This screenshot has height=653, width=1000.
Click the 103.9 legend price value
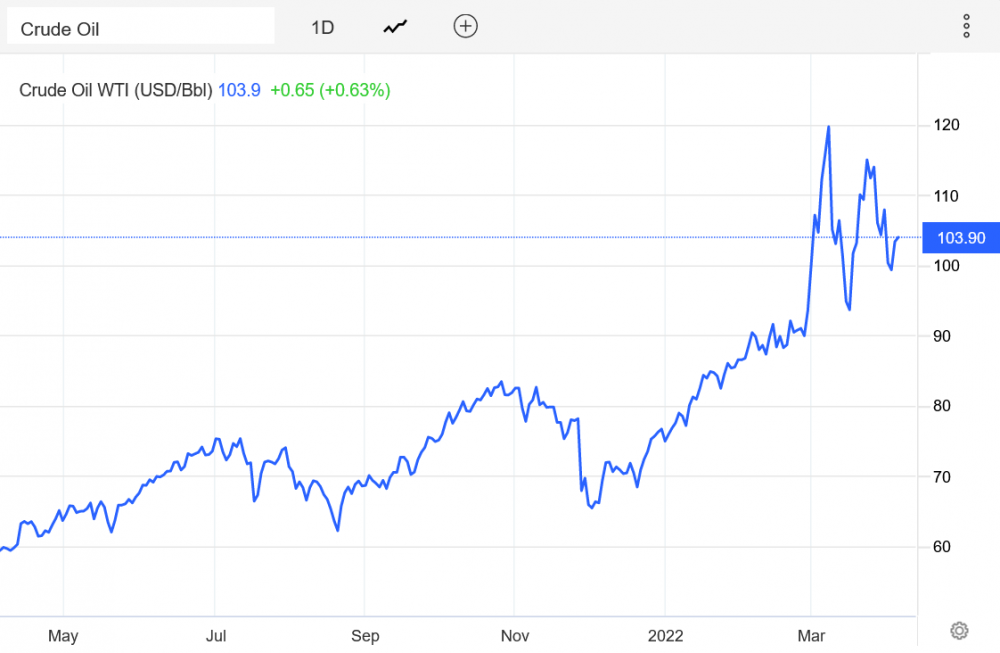pos(239,90)
